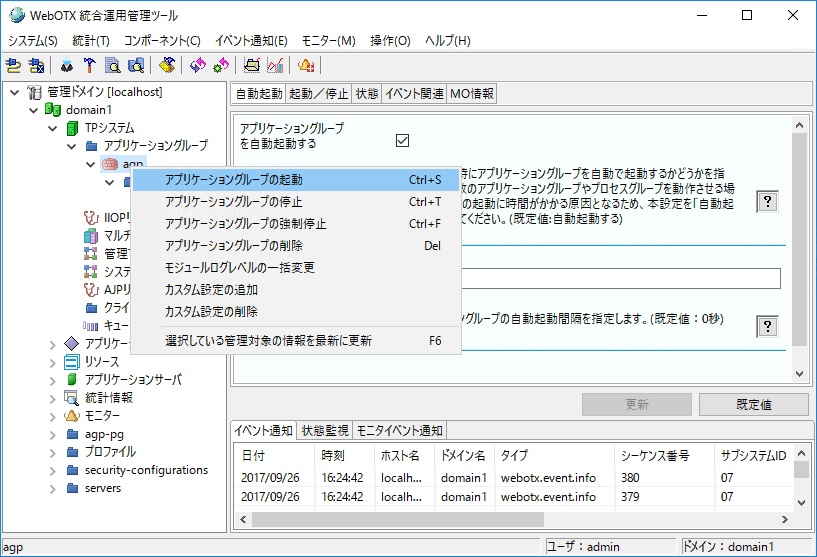Click the single hammer toolbar icon

89,65
